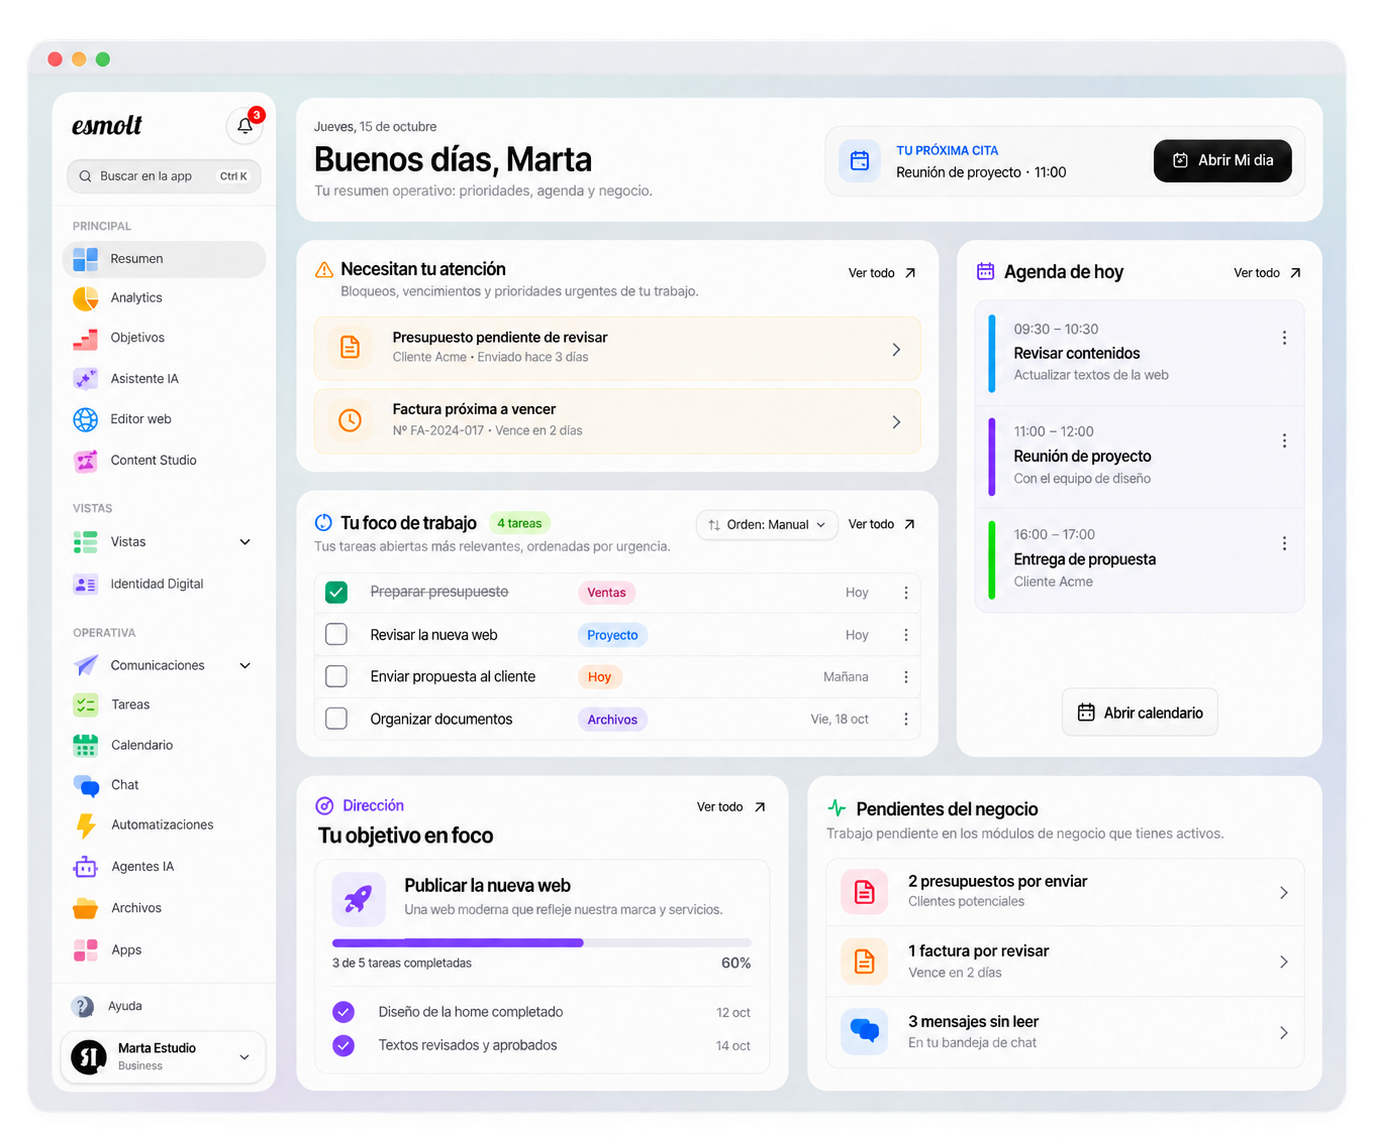Viewport: 1374px width, 1145px height.
Task: Click the Publicar la nueva web progress bar
Action: click(541, 943)
